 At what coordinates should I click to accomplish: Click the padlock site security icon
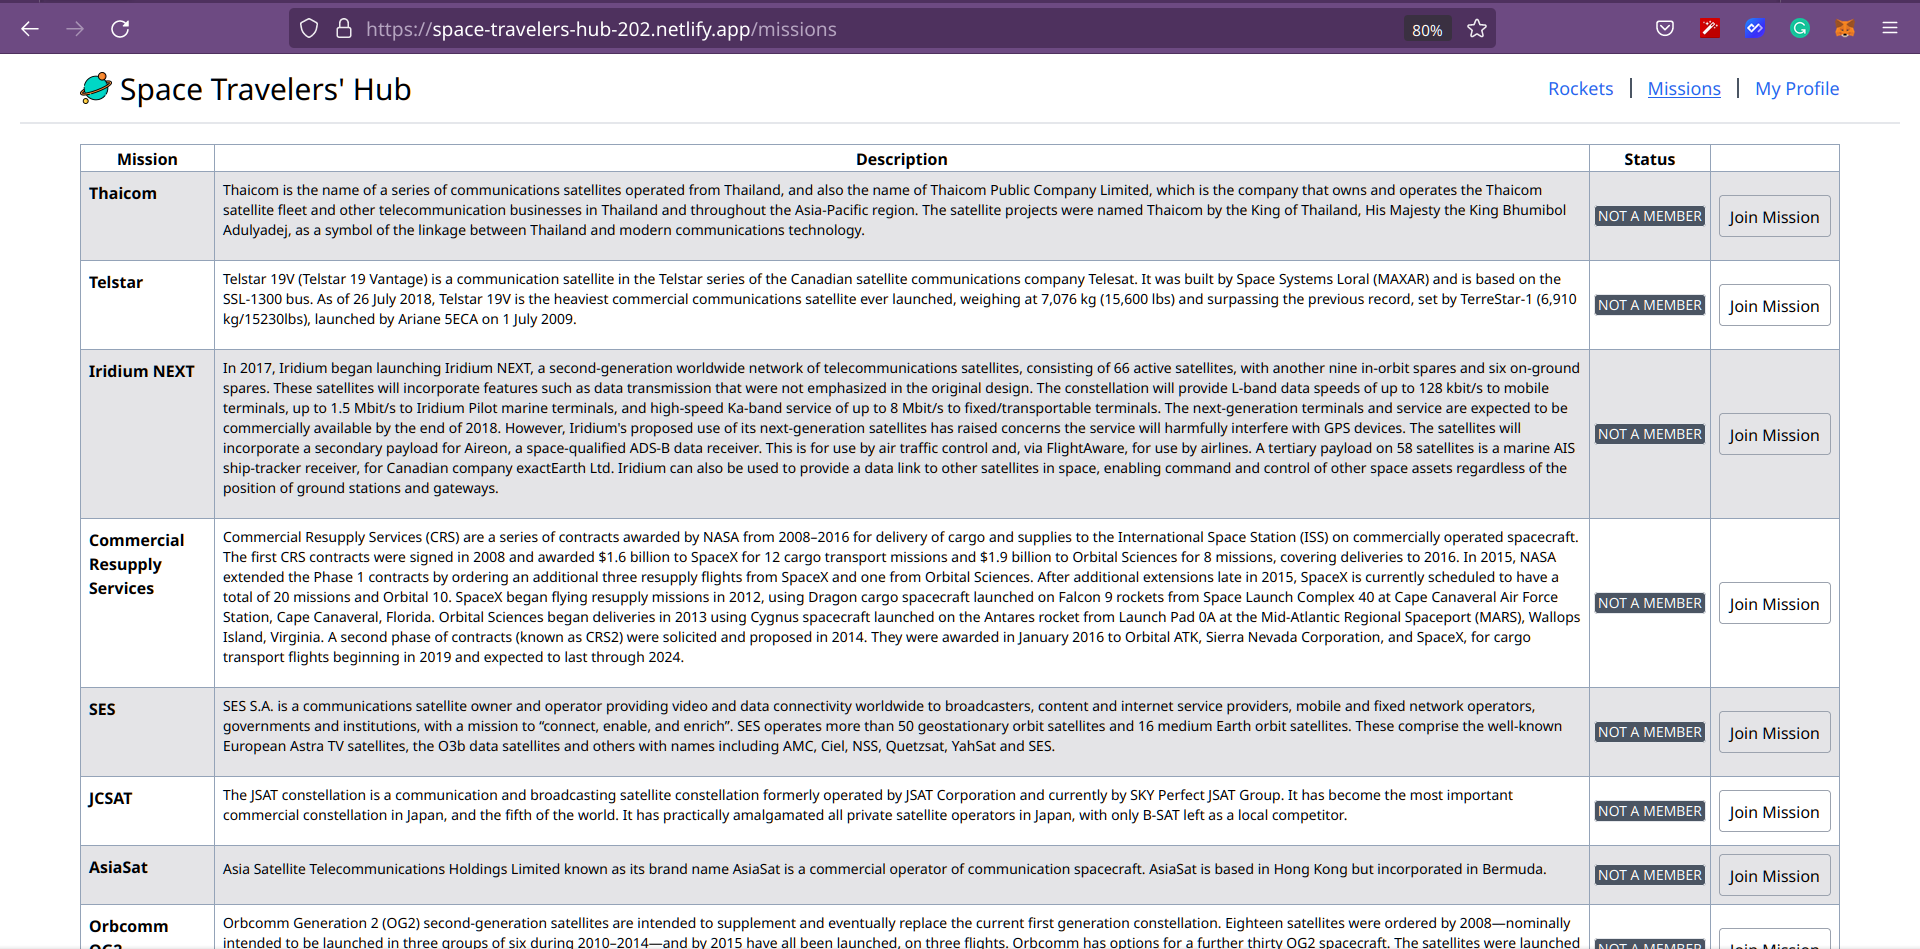[344, 29]
